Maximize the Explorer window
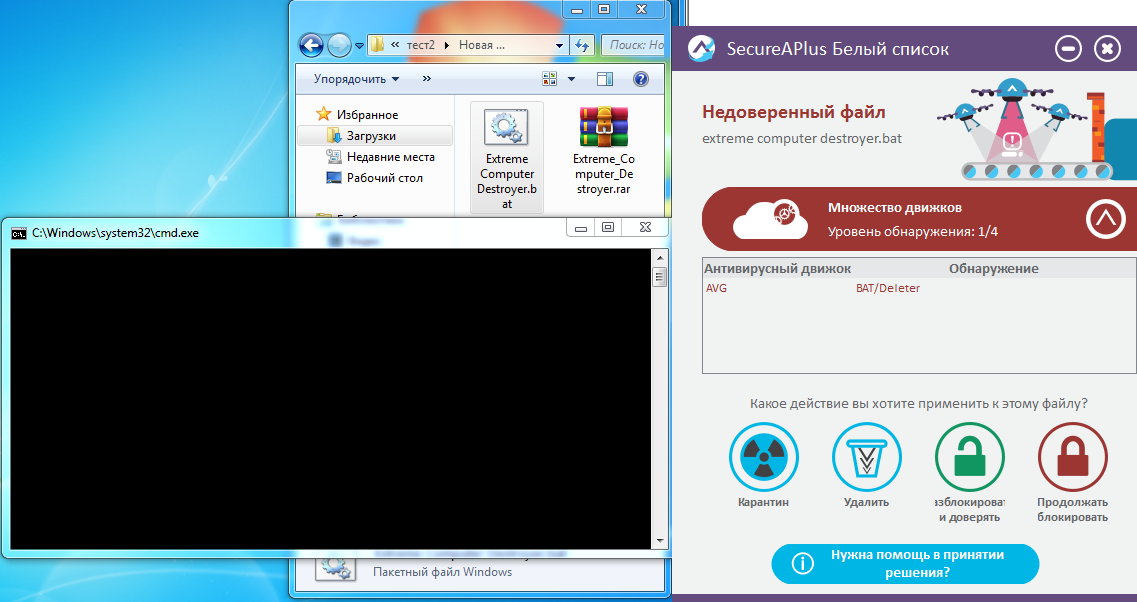Screen dimensions: 1137x602 click(603, 10)
